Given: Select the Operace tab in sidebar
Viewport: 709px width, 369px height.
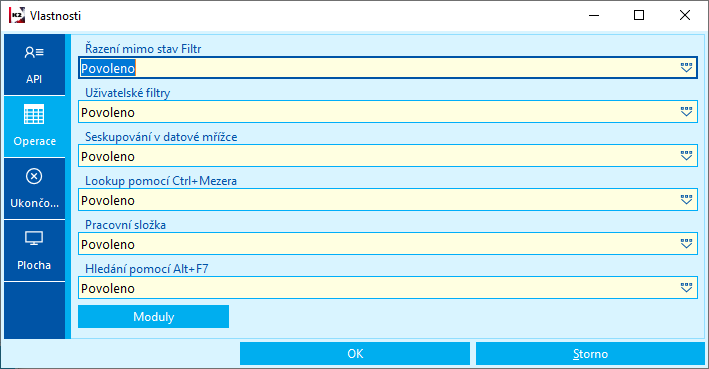Looking at the screenshot, I should (x=34, y=127).
